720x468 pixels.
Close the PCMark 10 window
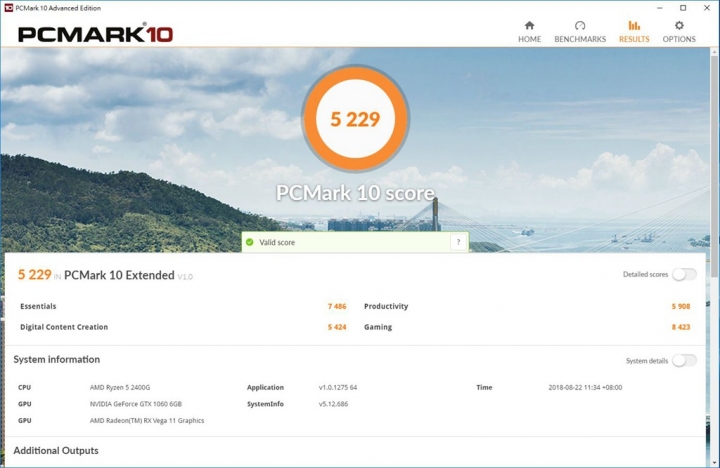[707, 8]
